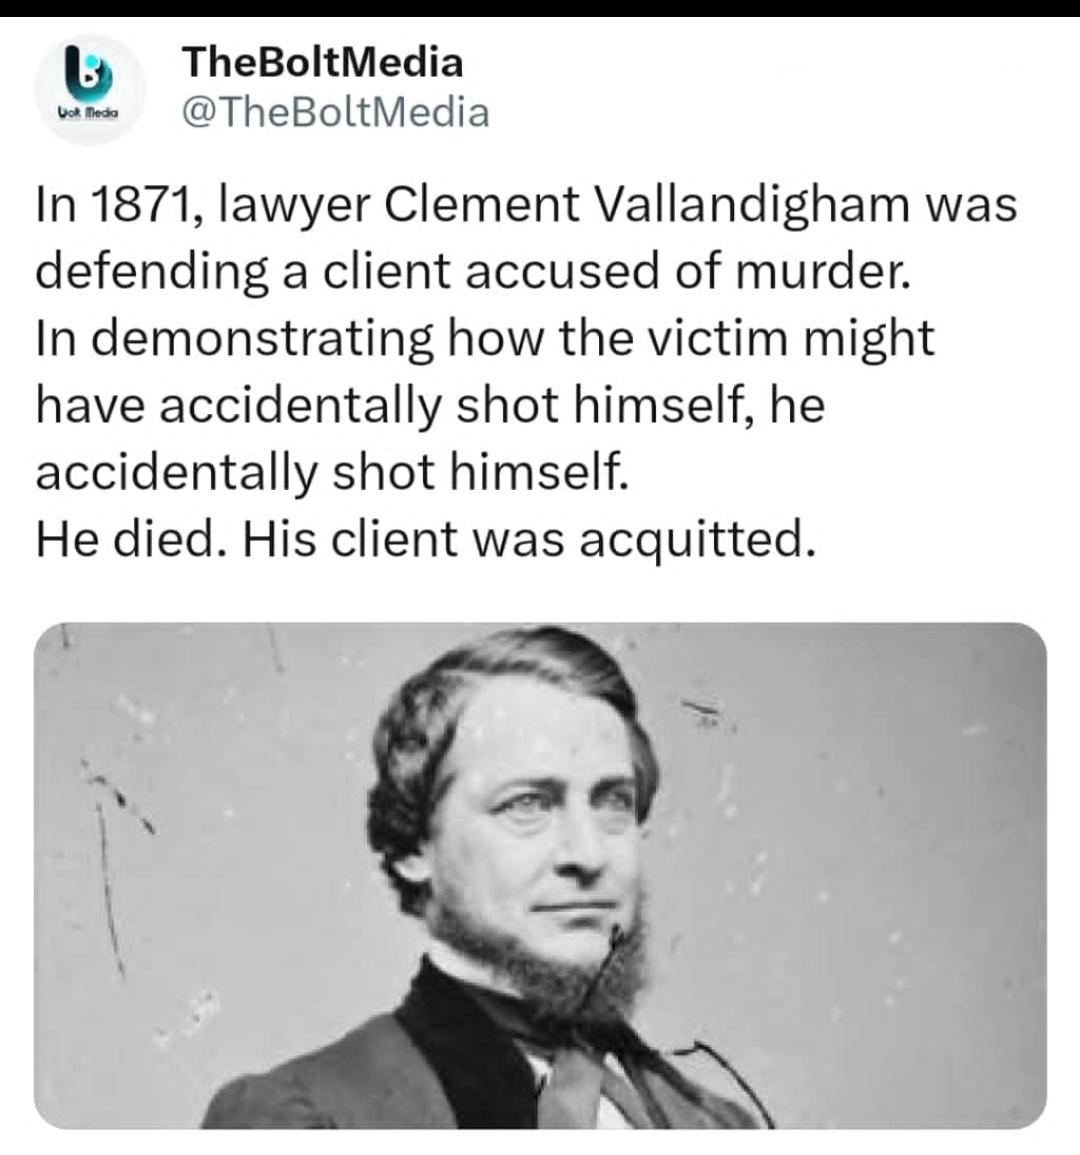Open the Bolt Media profile avatar
This screenshot has width=1080, height=1155.
[x=89, y=89]
